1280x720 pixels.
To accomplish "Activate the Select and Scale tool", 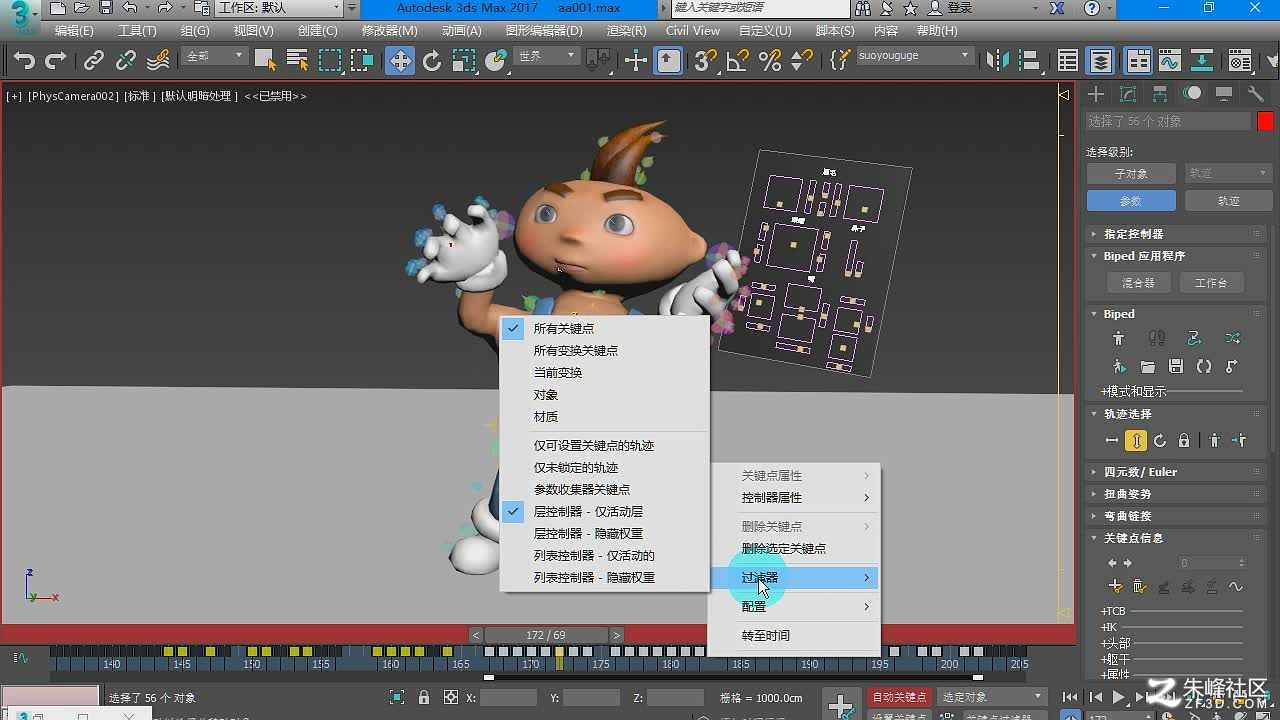I will pyautogui.click(x=464, y=61).
